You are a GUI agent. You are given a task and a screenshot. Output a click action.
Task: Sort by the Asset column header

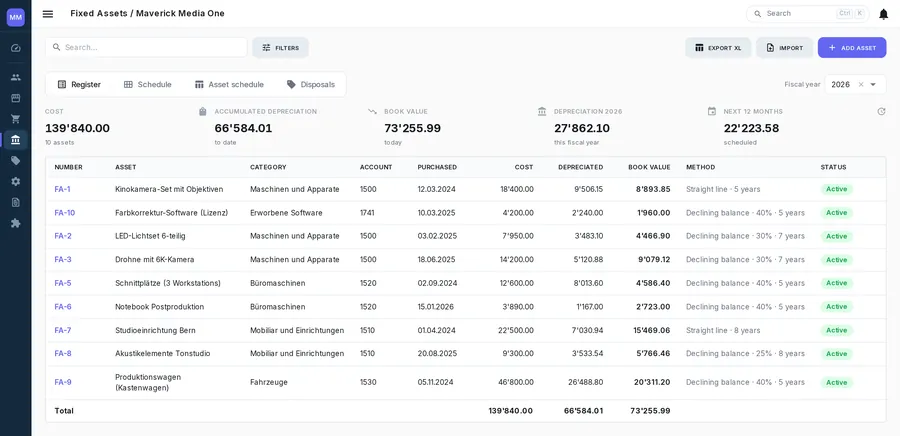click(126, 168)
